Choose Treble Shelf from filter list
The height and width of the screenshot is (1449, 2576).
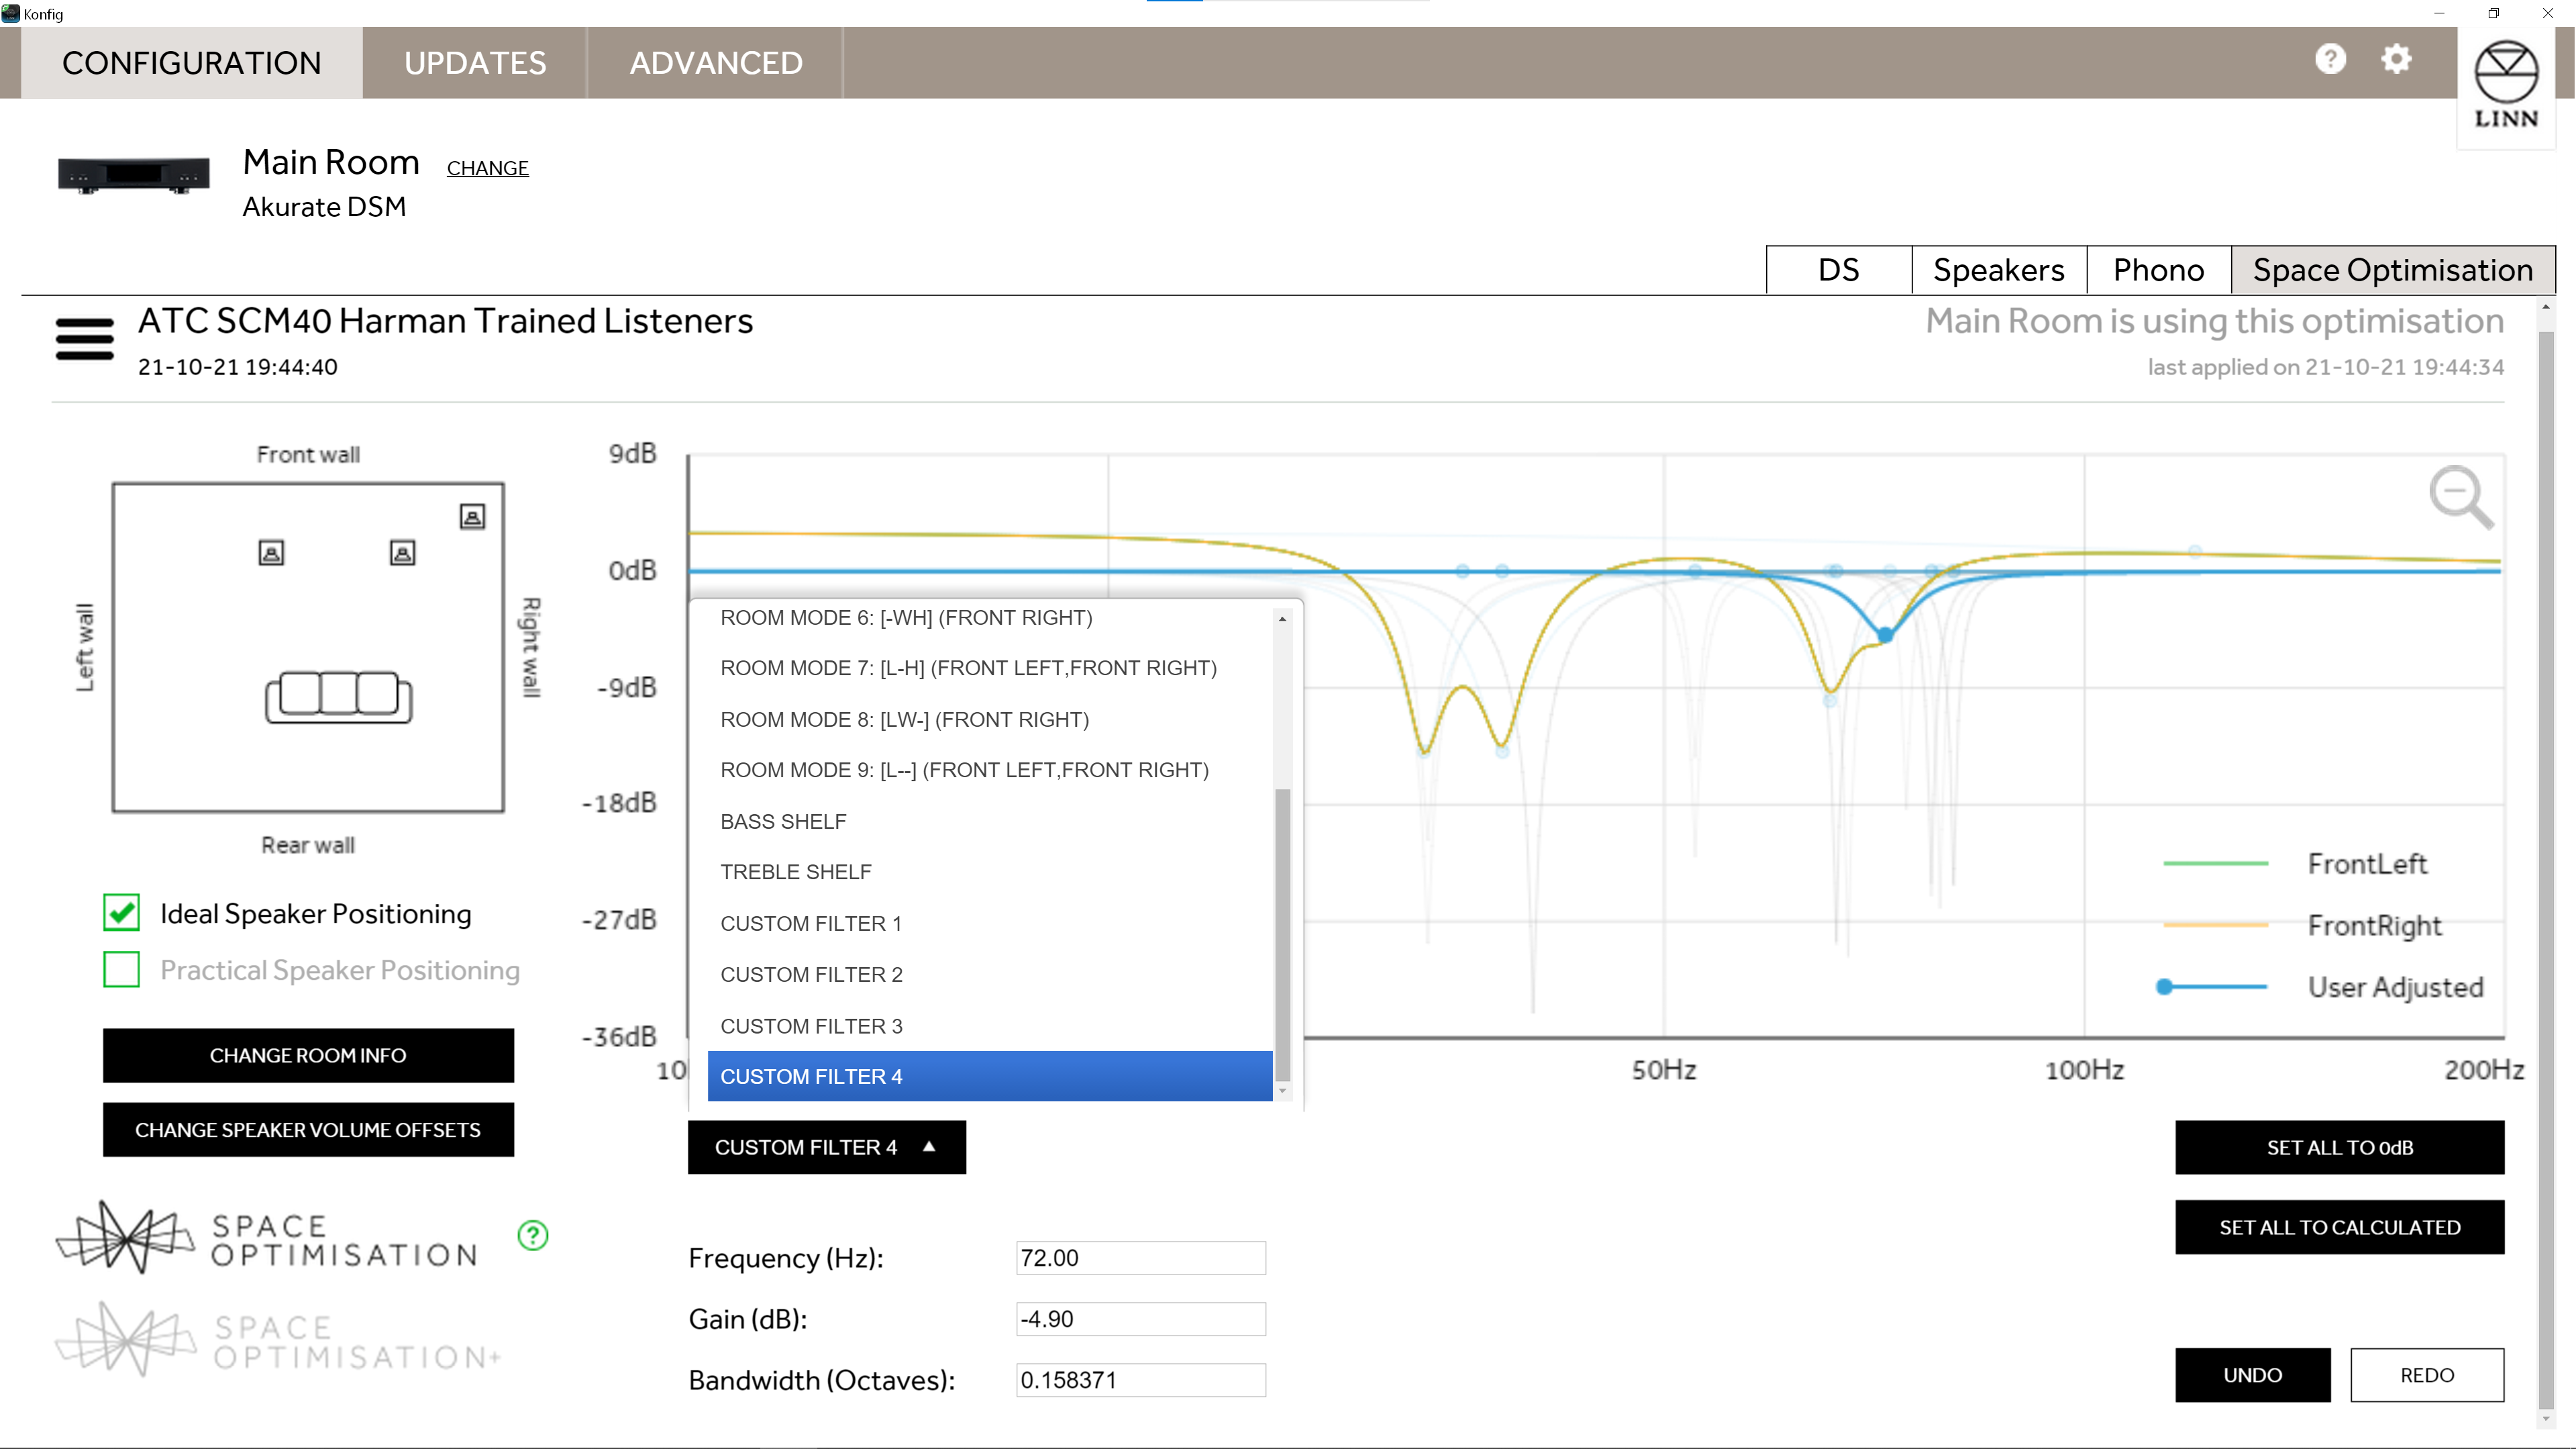(990, 872)
